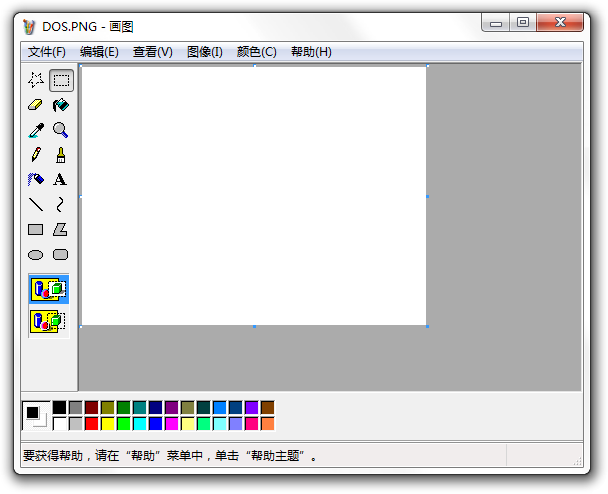Pick the bright red palette swatch
Viewport: 608px width, 494px height.
point(92,424)
